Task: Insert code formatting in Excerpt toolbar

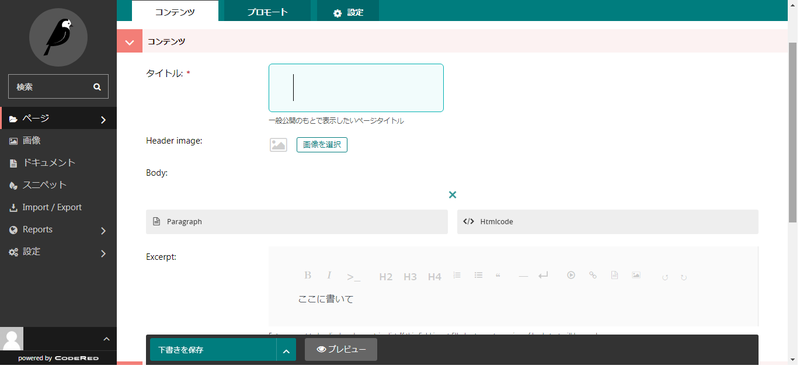Action: click(353, 277)
